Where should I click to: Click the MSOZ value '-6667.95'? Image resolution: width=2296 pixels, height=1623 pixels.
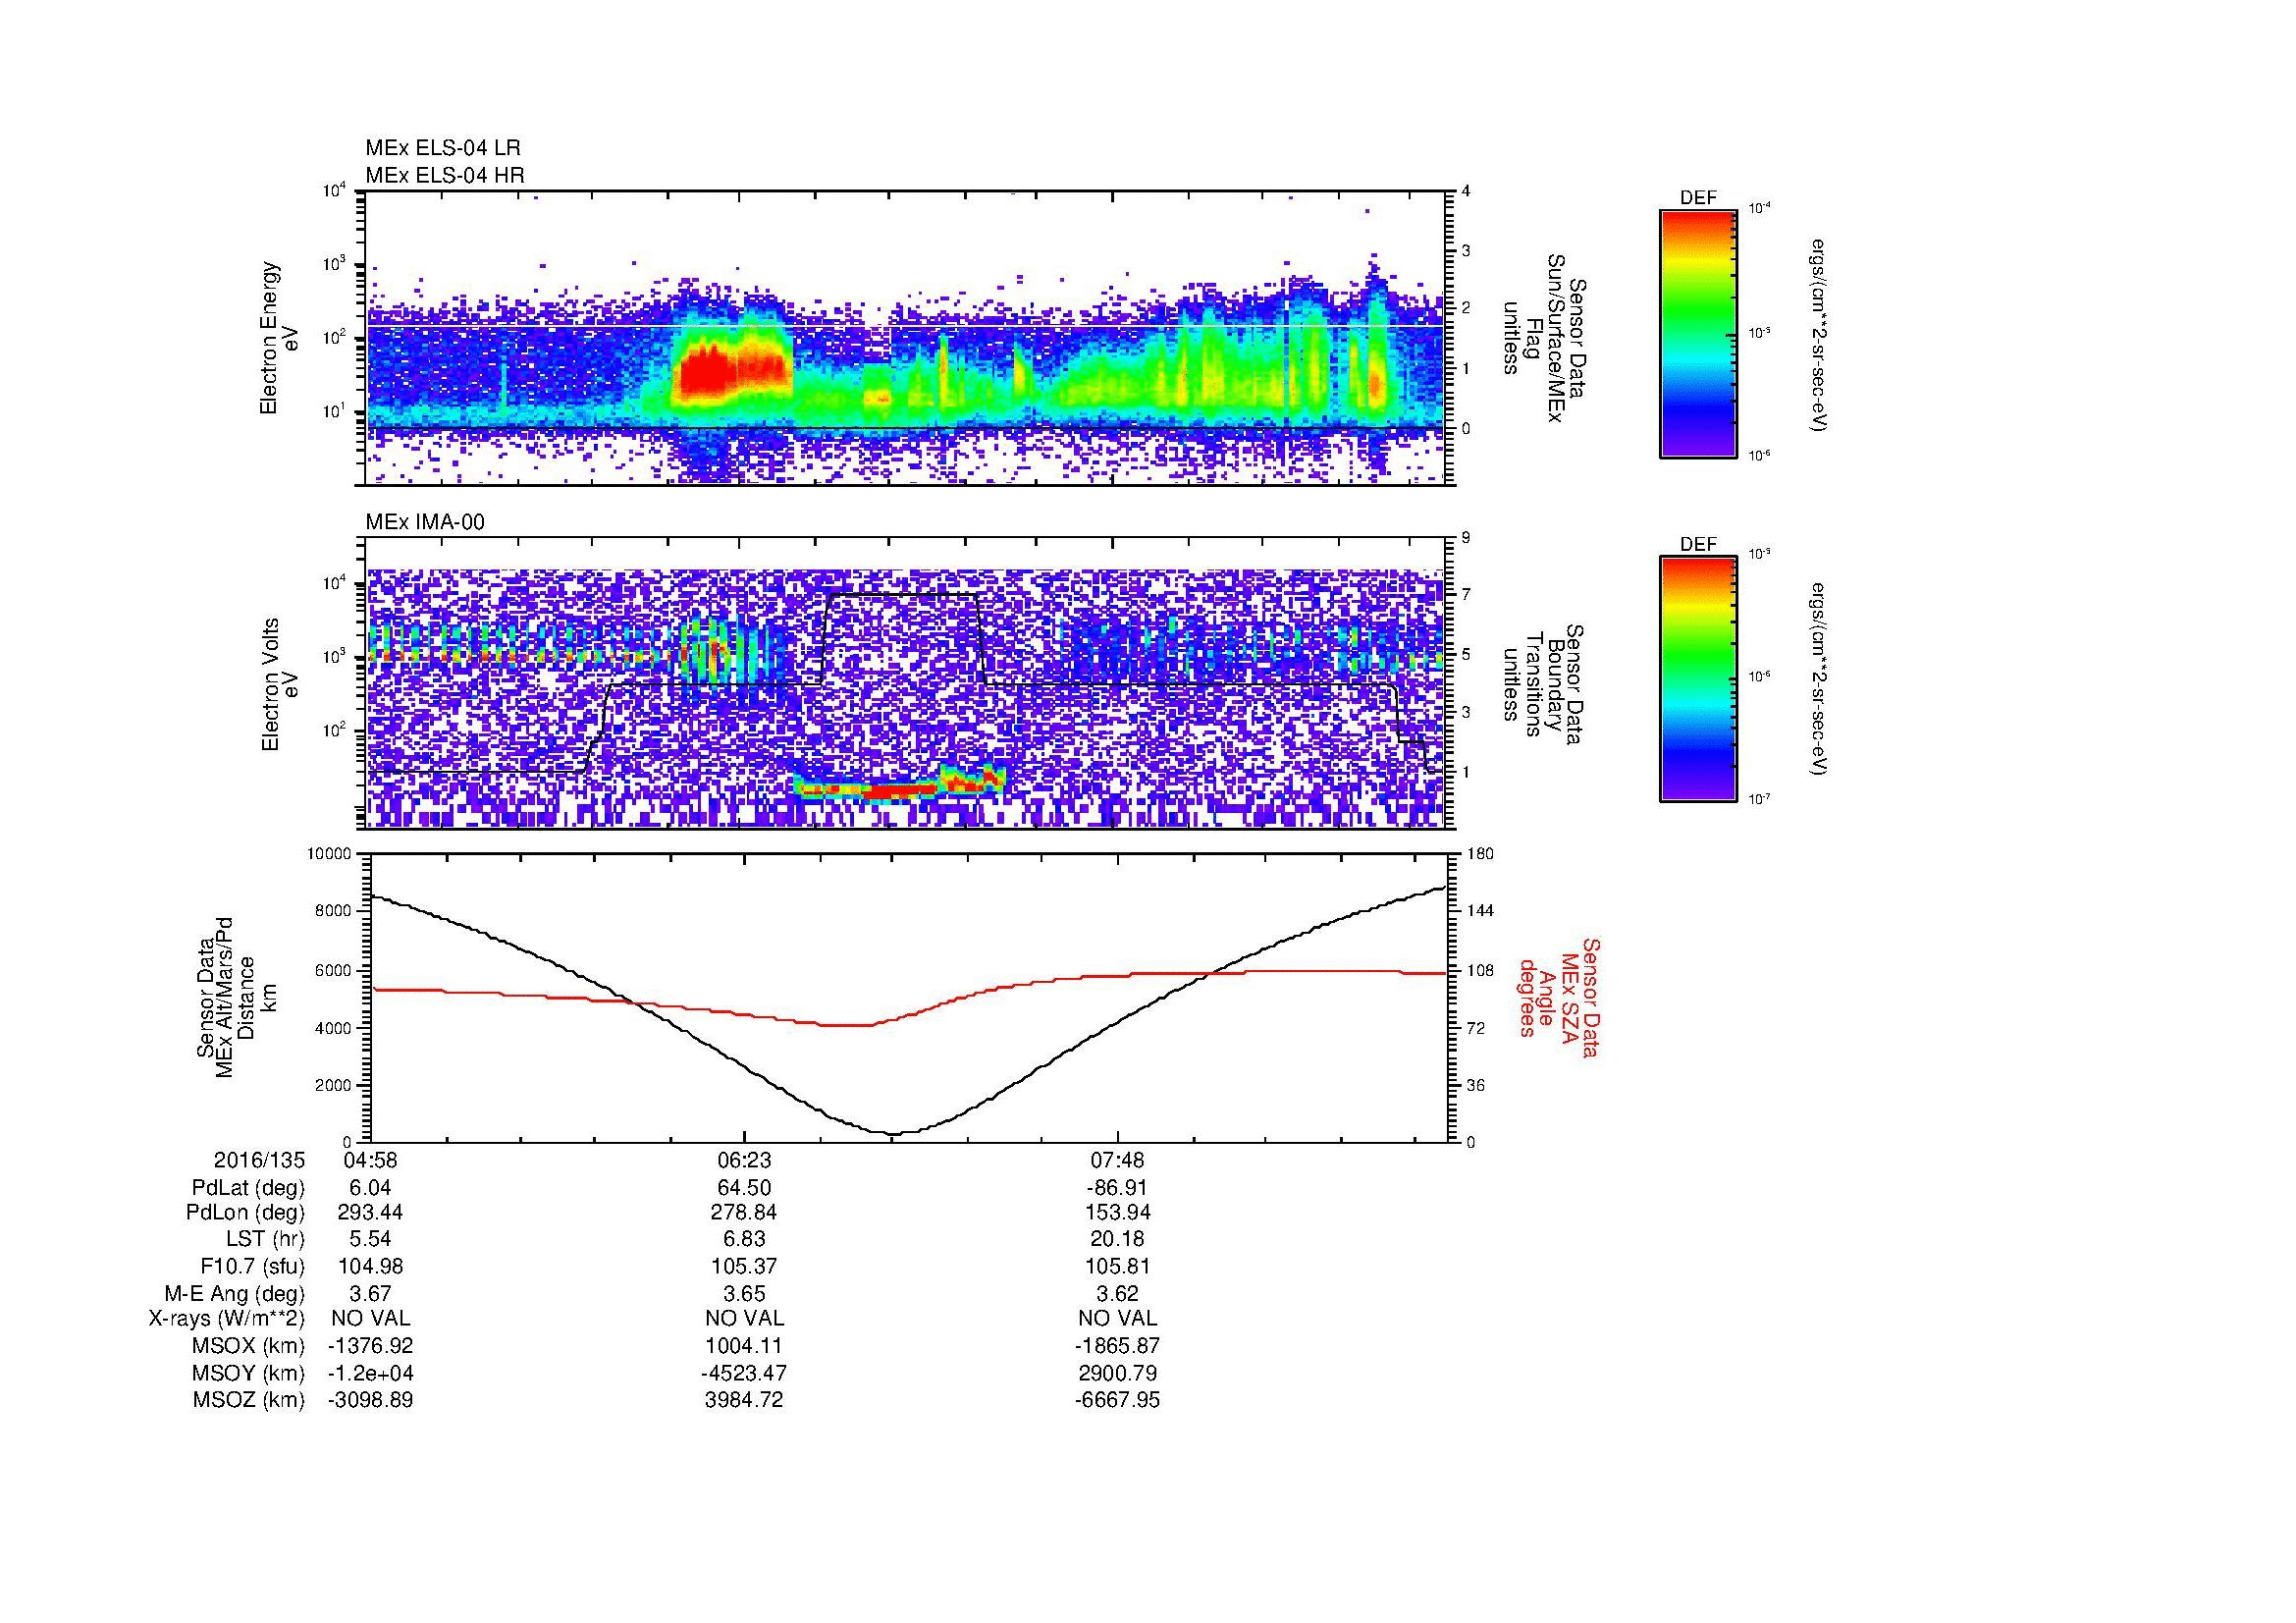coord(1117,1400)
